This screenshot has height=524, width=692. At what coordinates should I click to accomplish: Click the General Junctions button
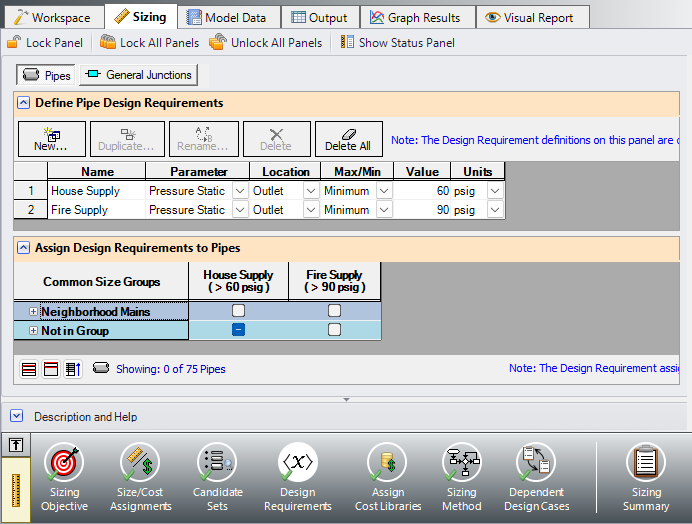139,75
